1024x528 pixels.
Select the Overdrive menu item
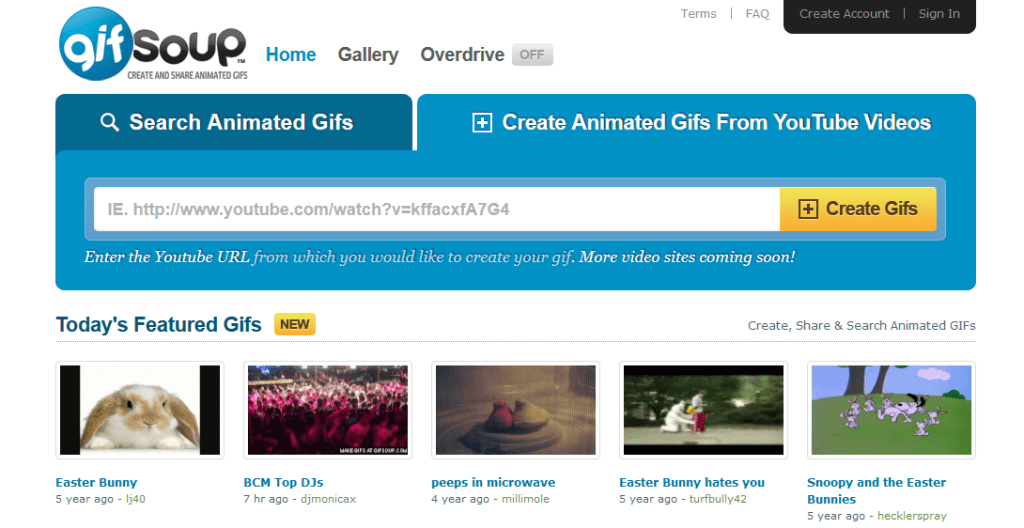462,55
